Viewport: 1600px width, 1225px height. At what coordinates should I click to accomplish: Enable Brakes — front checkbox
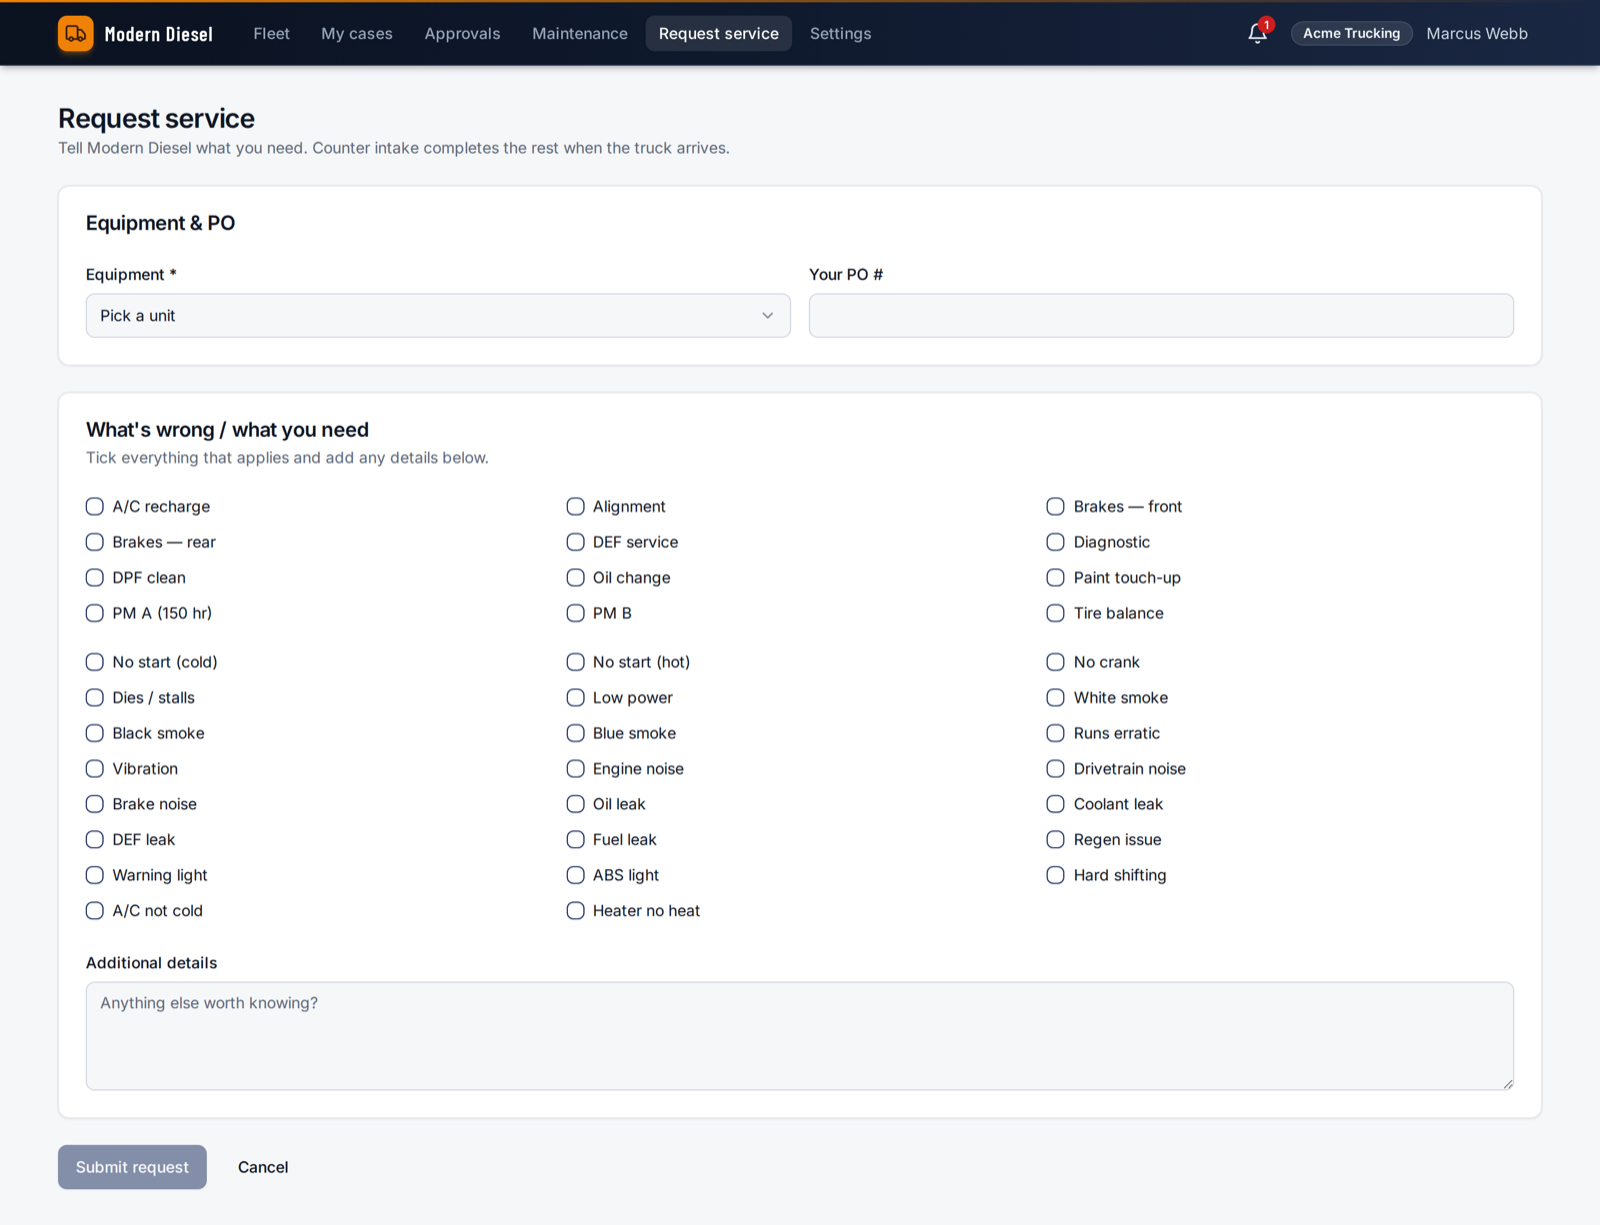[x=1055, y=506]
